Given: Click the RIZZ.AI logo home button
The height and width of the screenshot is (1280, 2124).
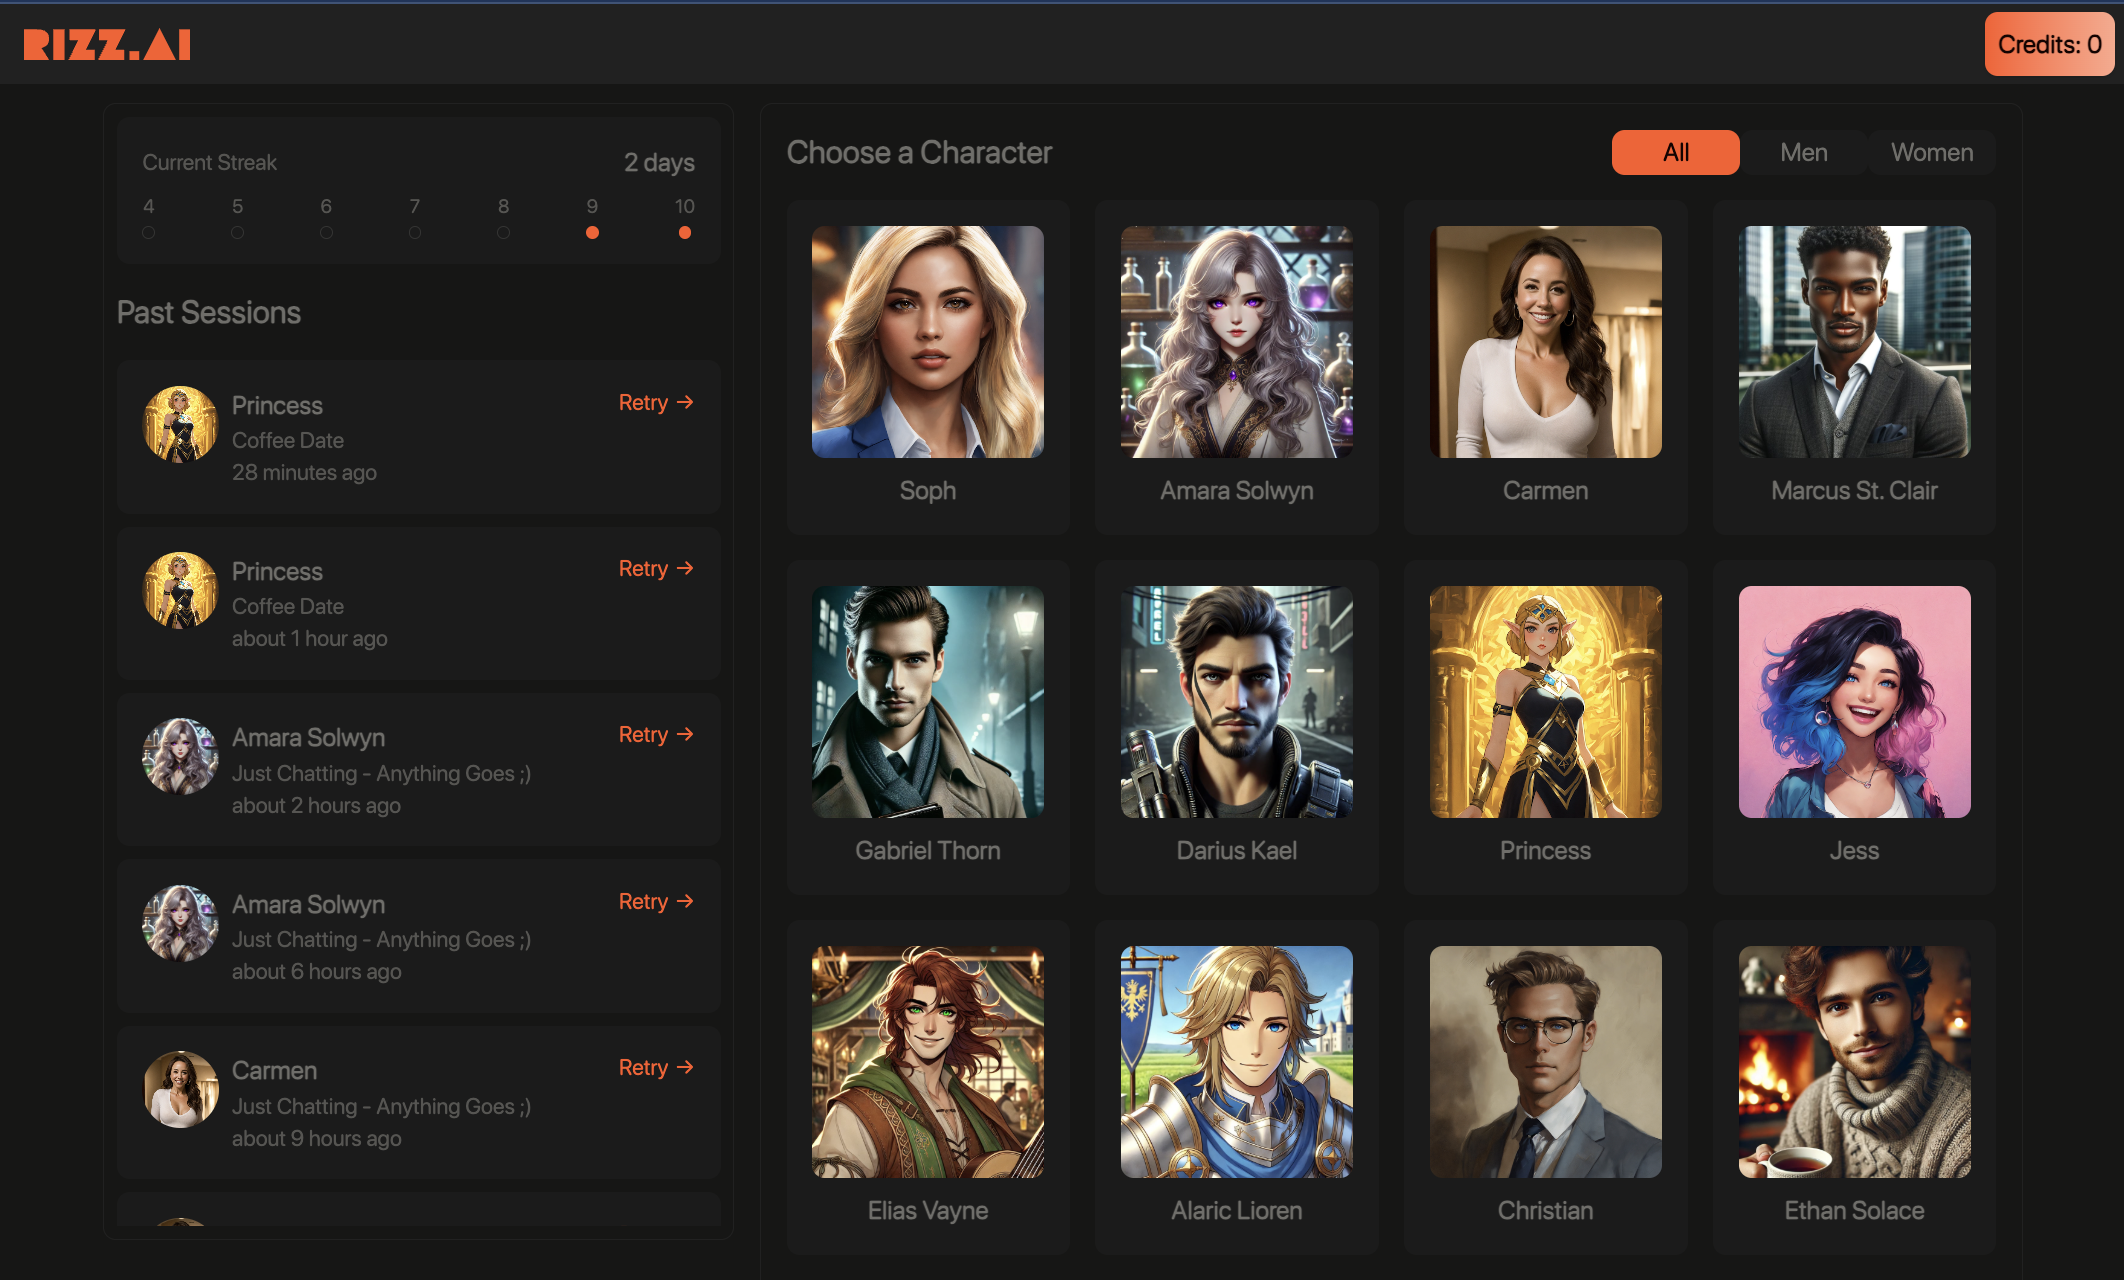Looking at the screenshot, I should [x=105, y=42].
